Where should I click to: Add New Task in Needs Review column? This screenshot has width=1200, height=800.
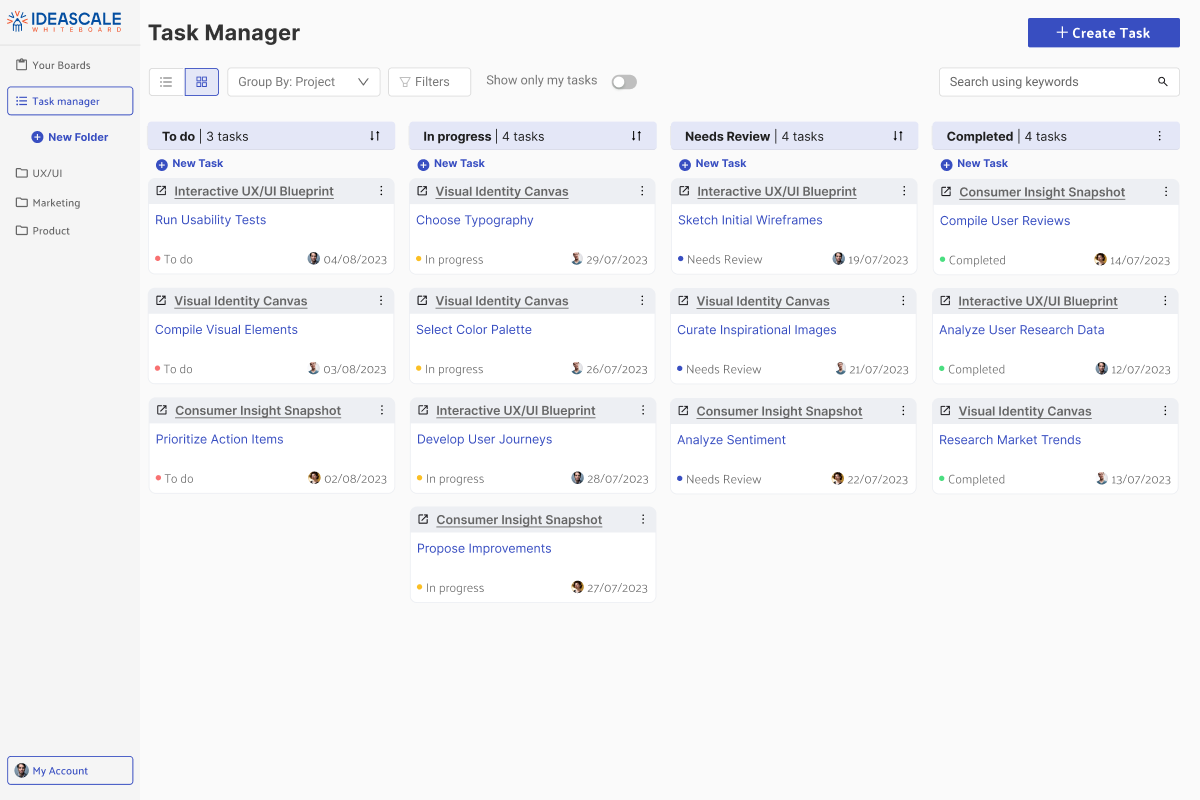pyautogui.click(x=713, y=164)
